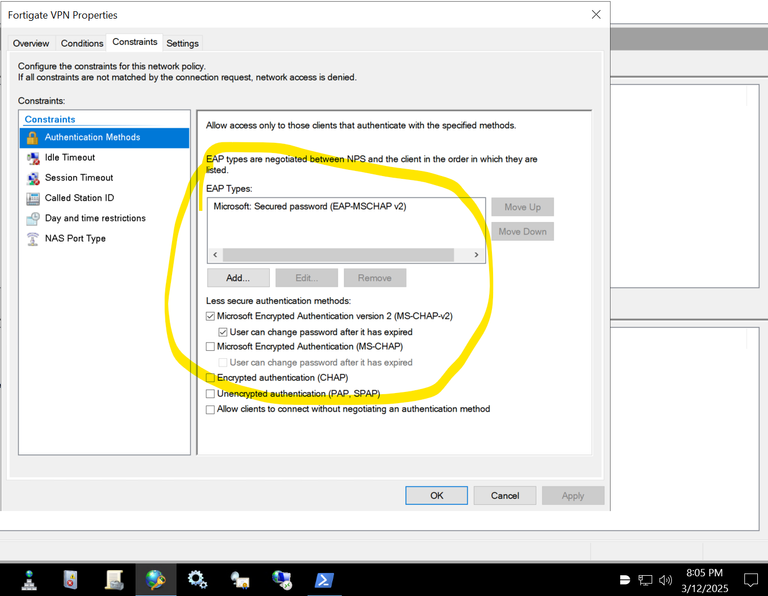Select the Constraints tab
The width and height of the screenshot is (768, 596).
point(135,42)
